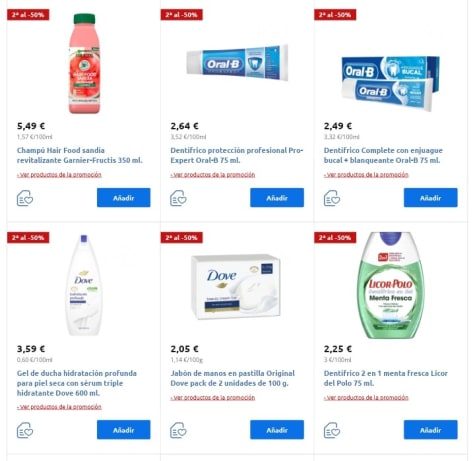Open Jabón de manos Dove product title
Image resolution: width=475 pixels, height=461 pixels.
tap(233, 378)
